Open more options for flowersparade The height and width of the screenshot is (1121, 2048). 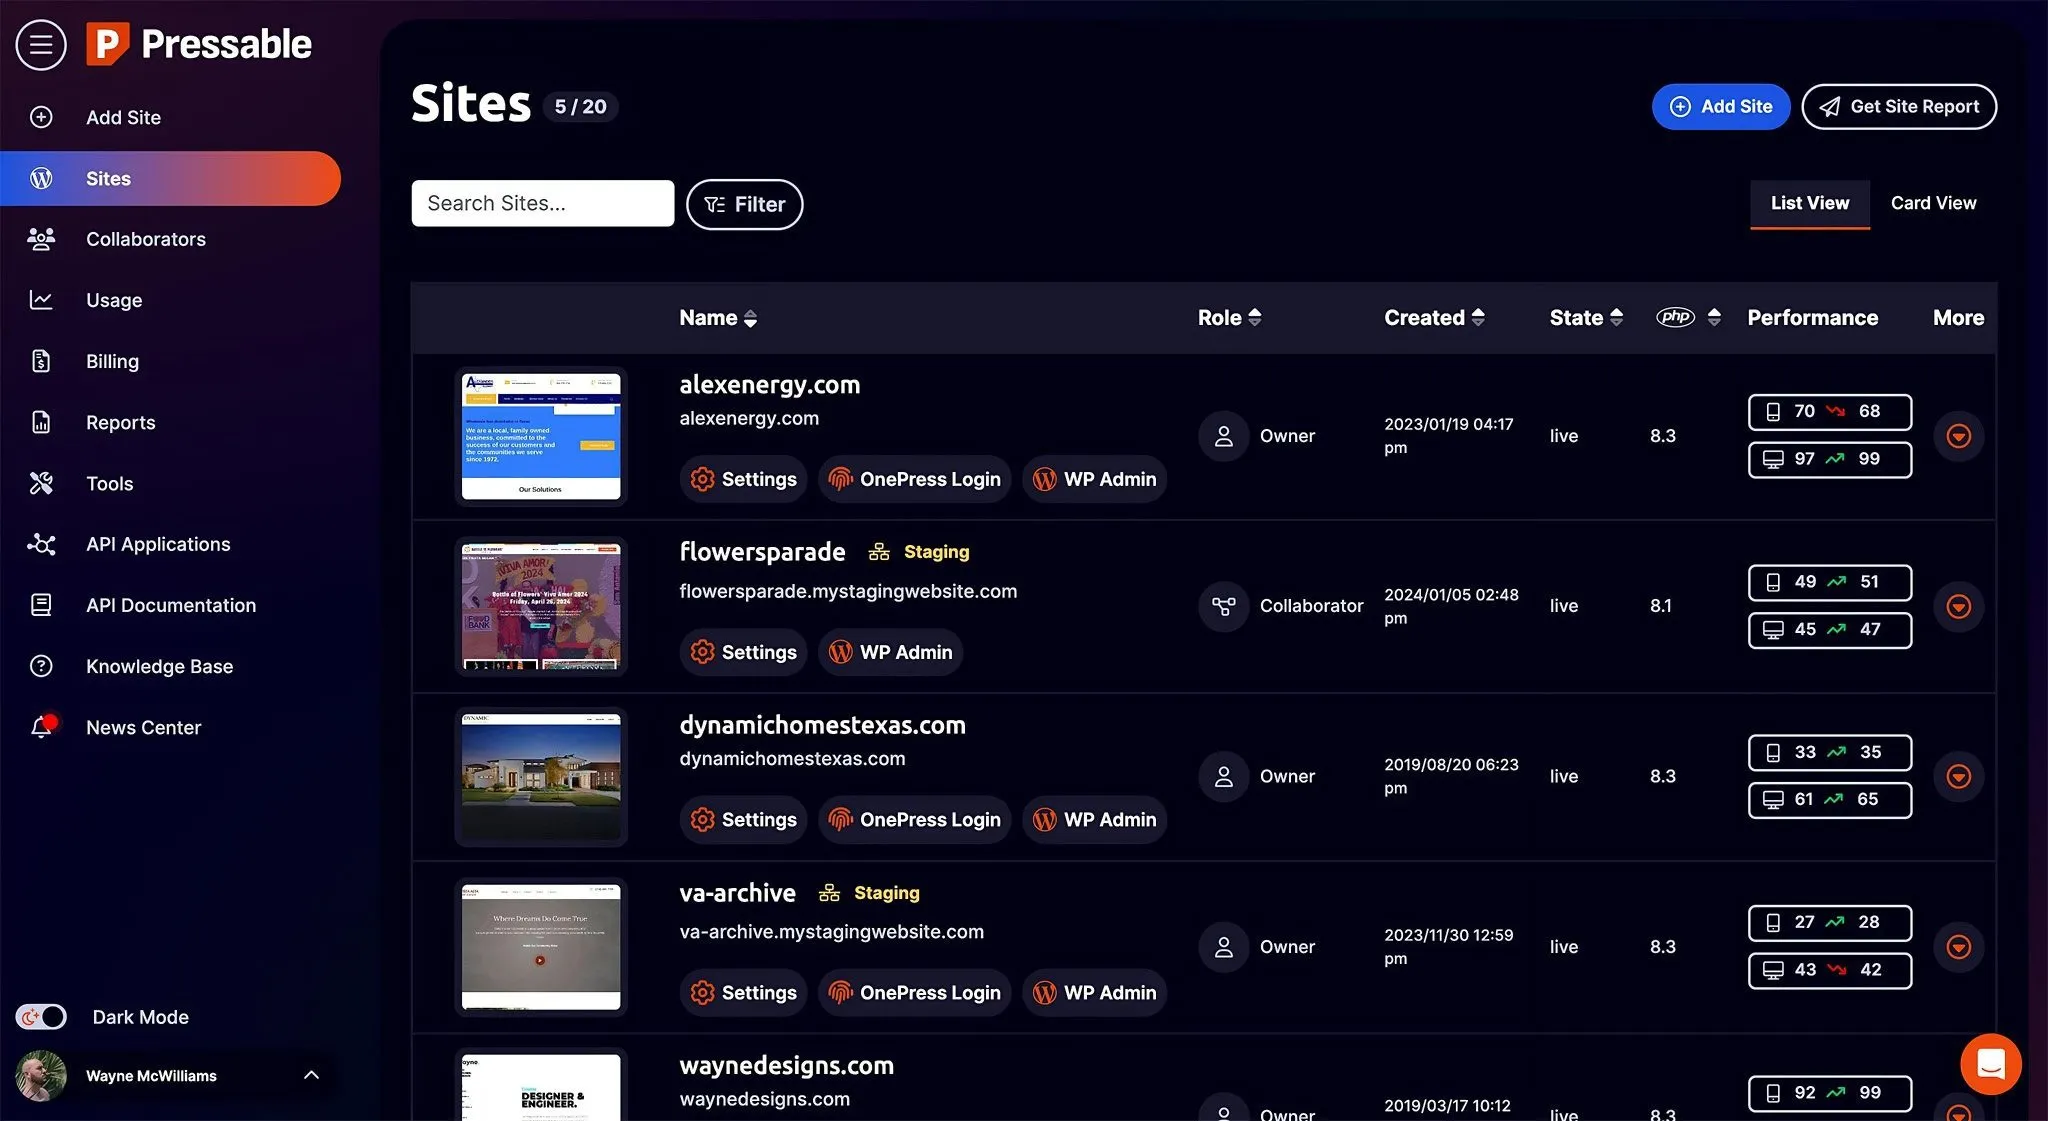(x=1958, y=606)
